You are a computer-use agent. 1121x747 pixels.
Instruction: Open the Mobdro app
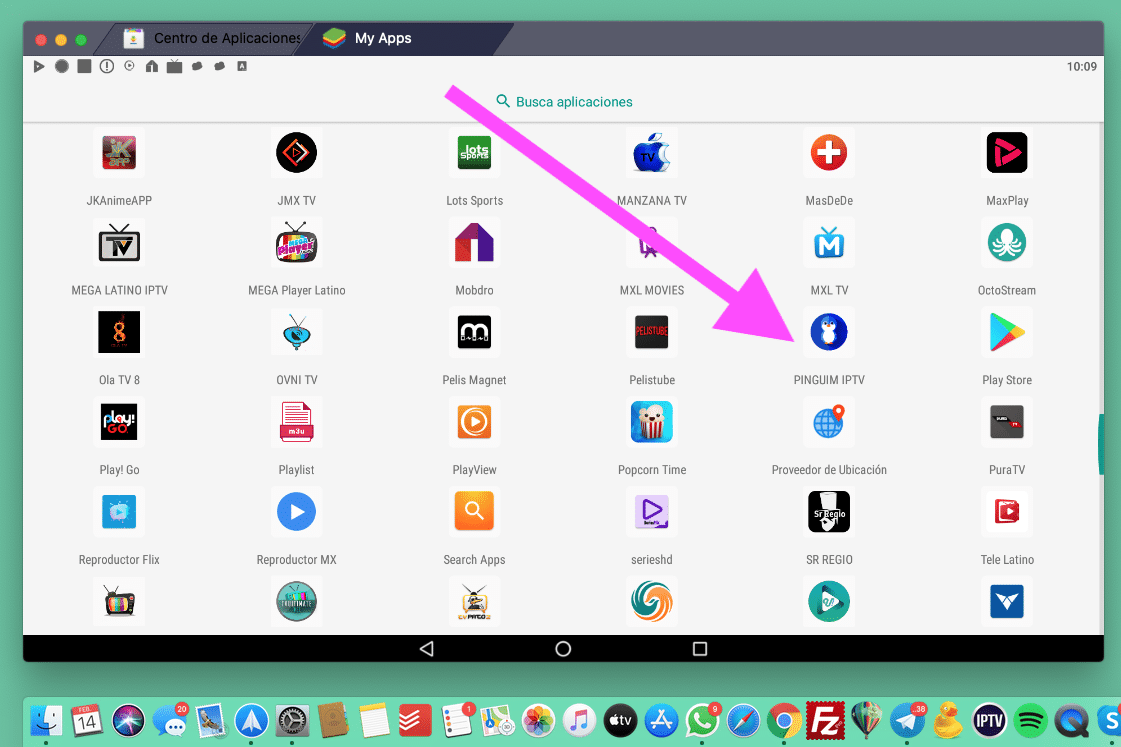click(474, 243)
